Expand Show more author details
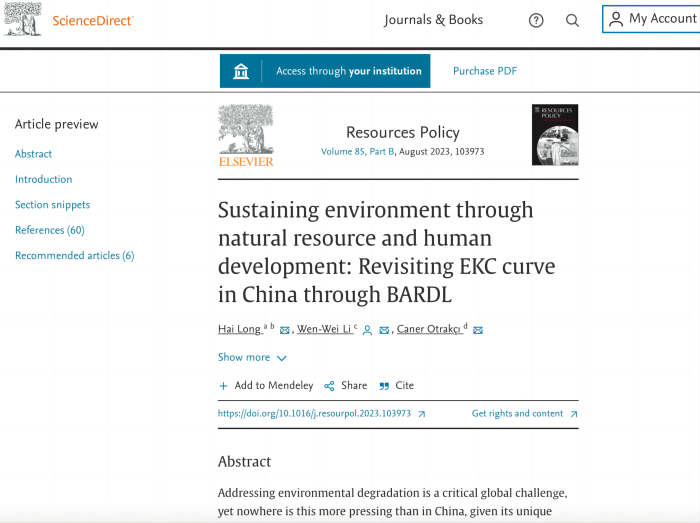This screenshot has width=700, height=523. 252,358
